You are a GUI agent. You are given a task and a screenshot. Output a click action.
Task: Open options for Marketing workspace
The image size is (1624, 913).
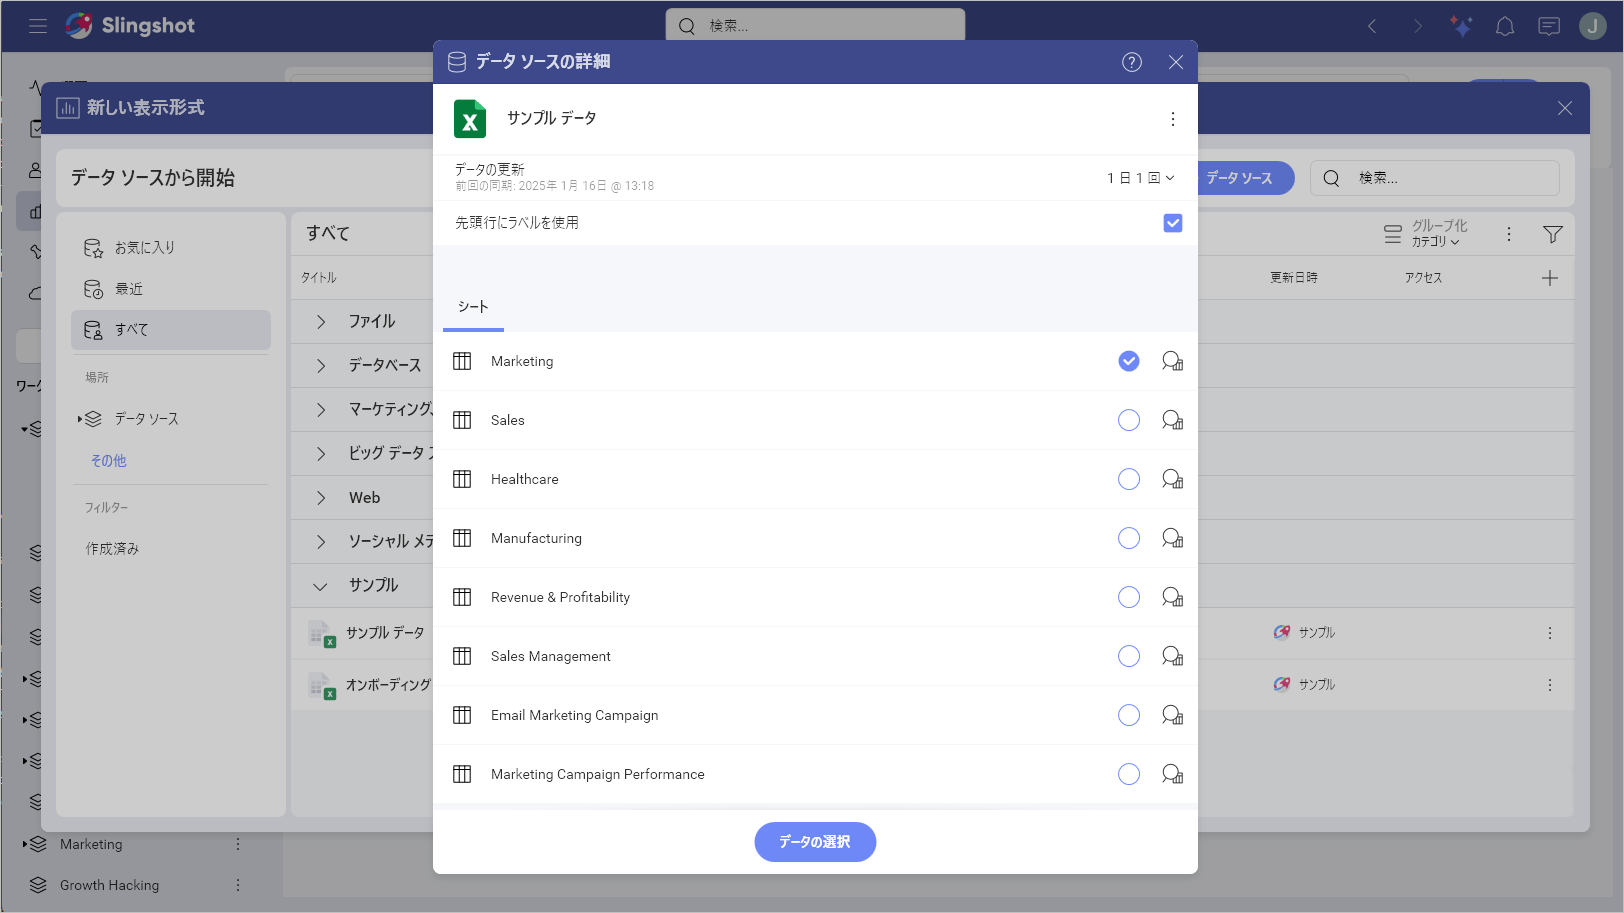pos(238,844)
